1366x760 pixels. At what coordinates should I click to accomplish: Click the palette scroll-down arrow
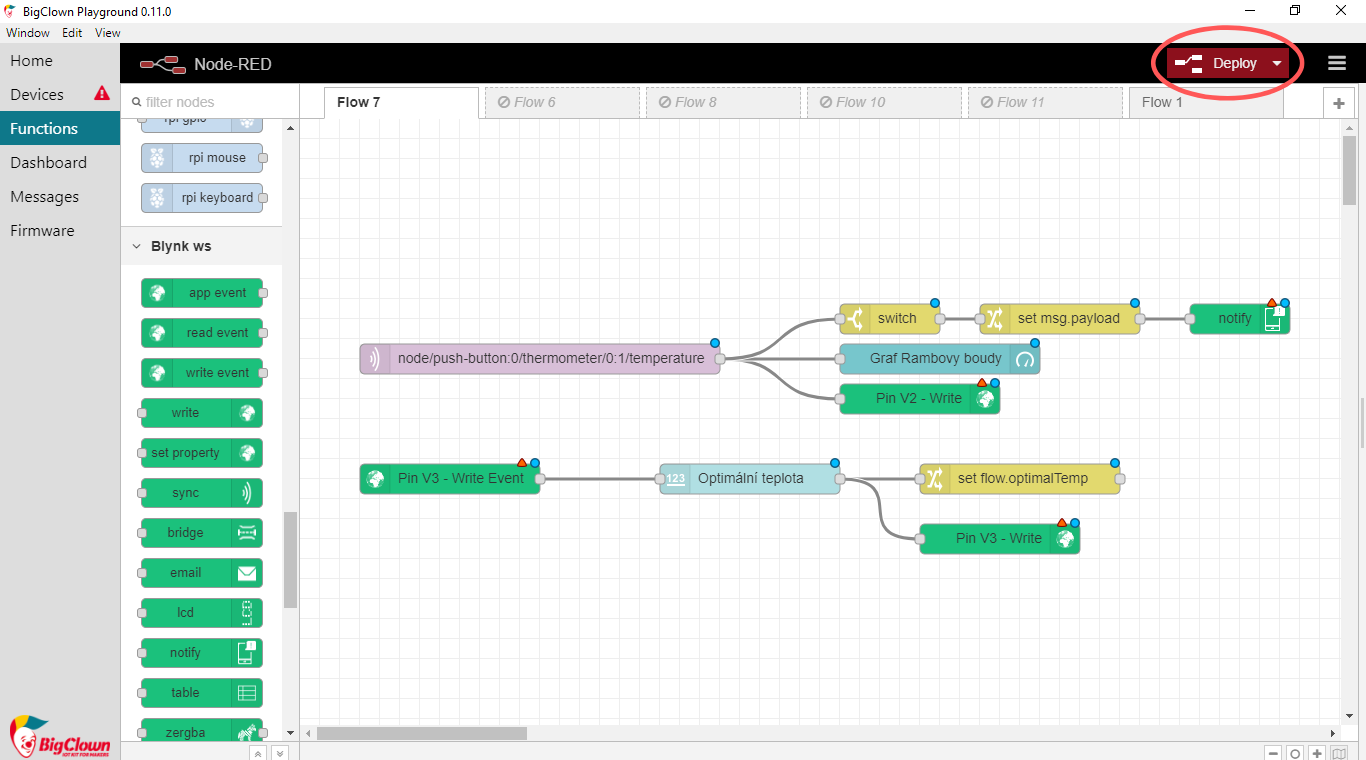[x=290, y=733]
